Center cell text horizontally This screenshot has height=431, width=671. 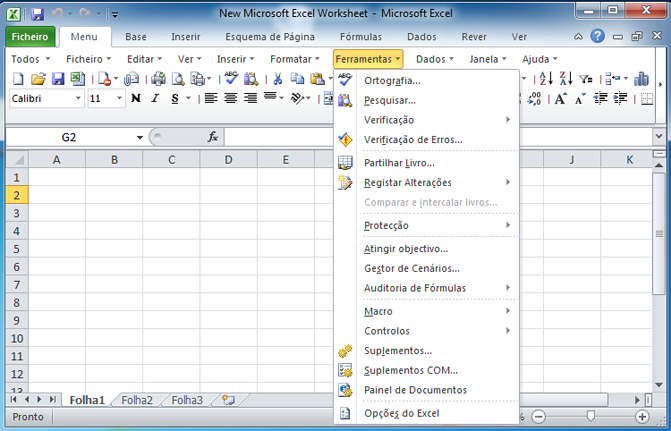click(x=231, y=98)
